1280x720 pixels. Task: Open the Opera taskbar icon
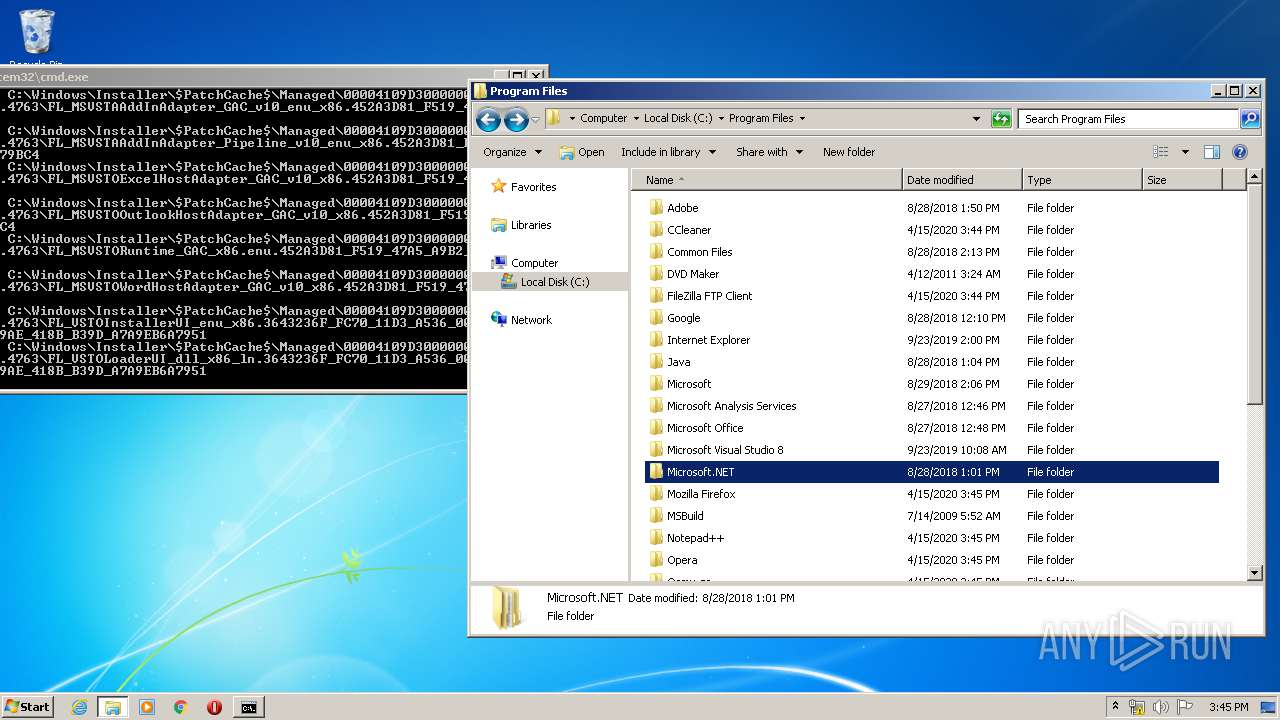[x=214, y=707]
